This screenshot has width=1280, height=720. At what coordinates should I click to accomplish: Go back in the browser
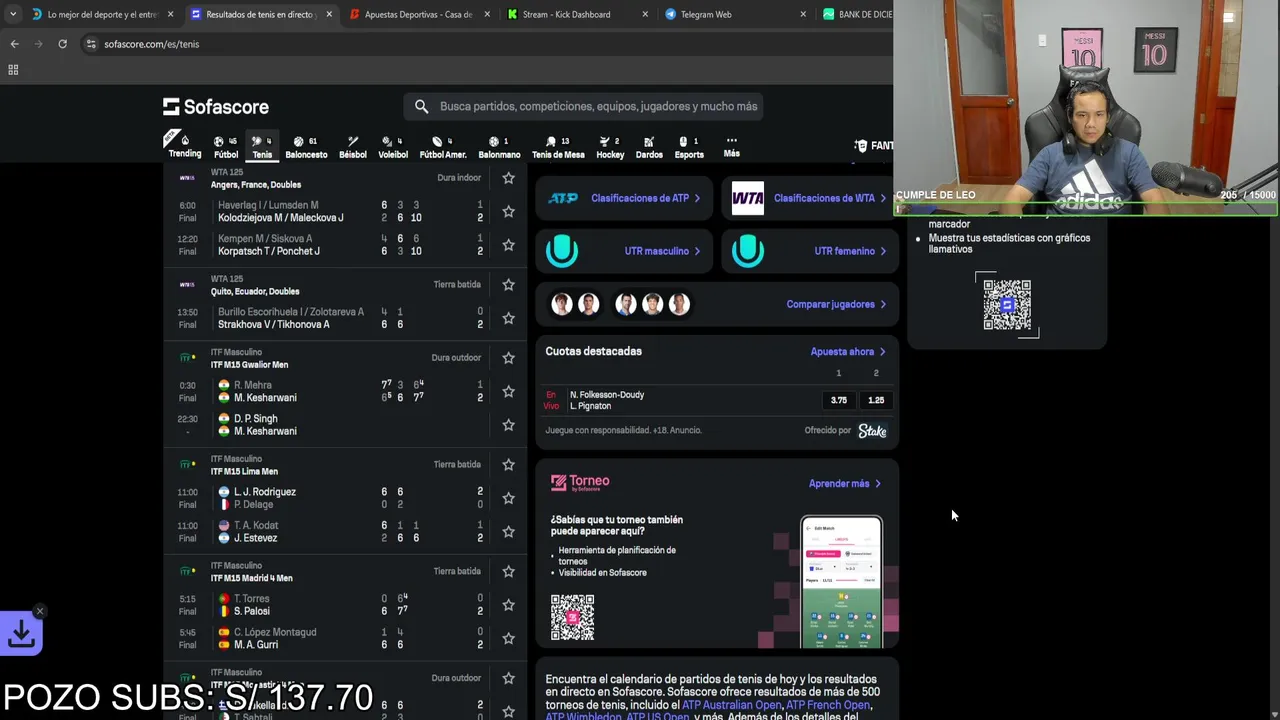(14, 44)
